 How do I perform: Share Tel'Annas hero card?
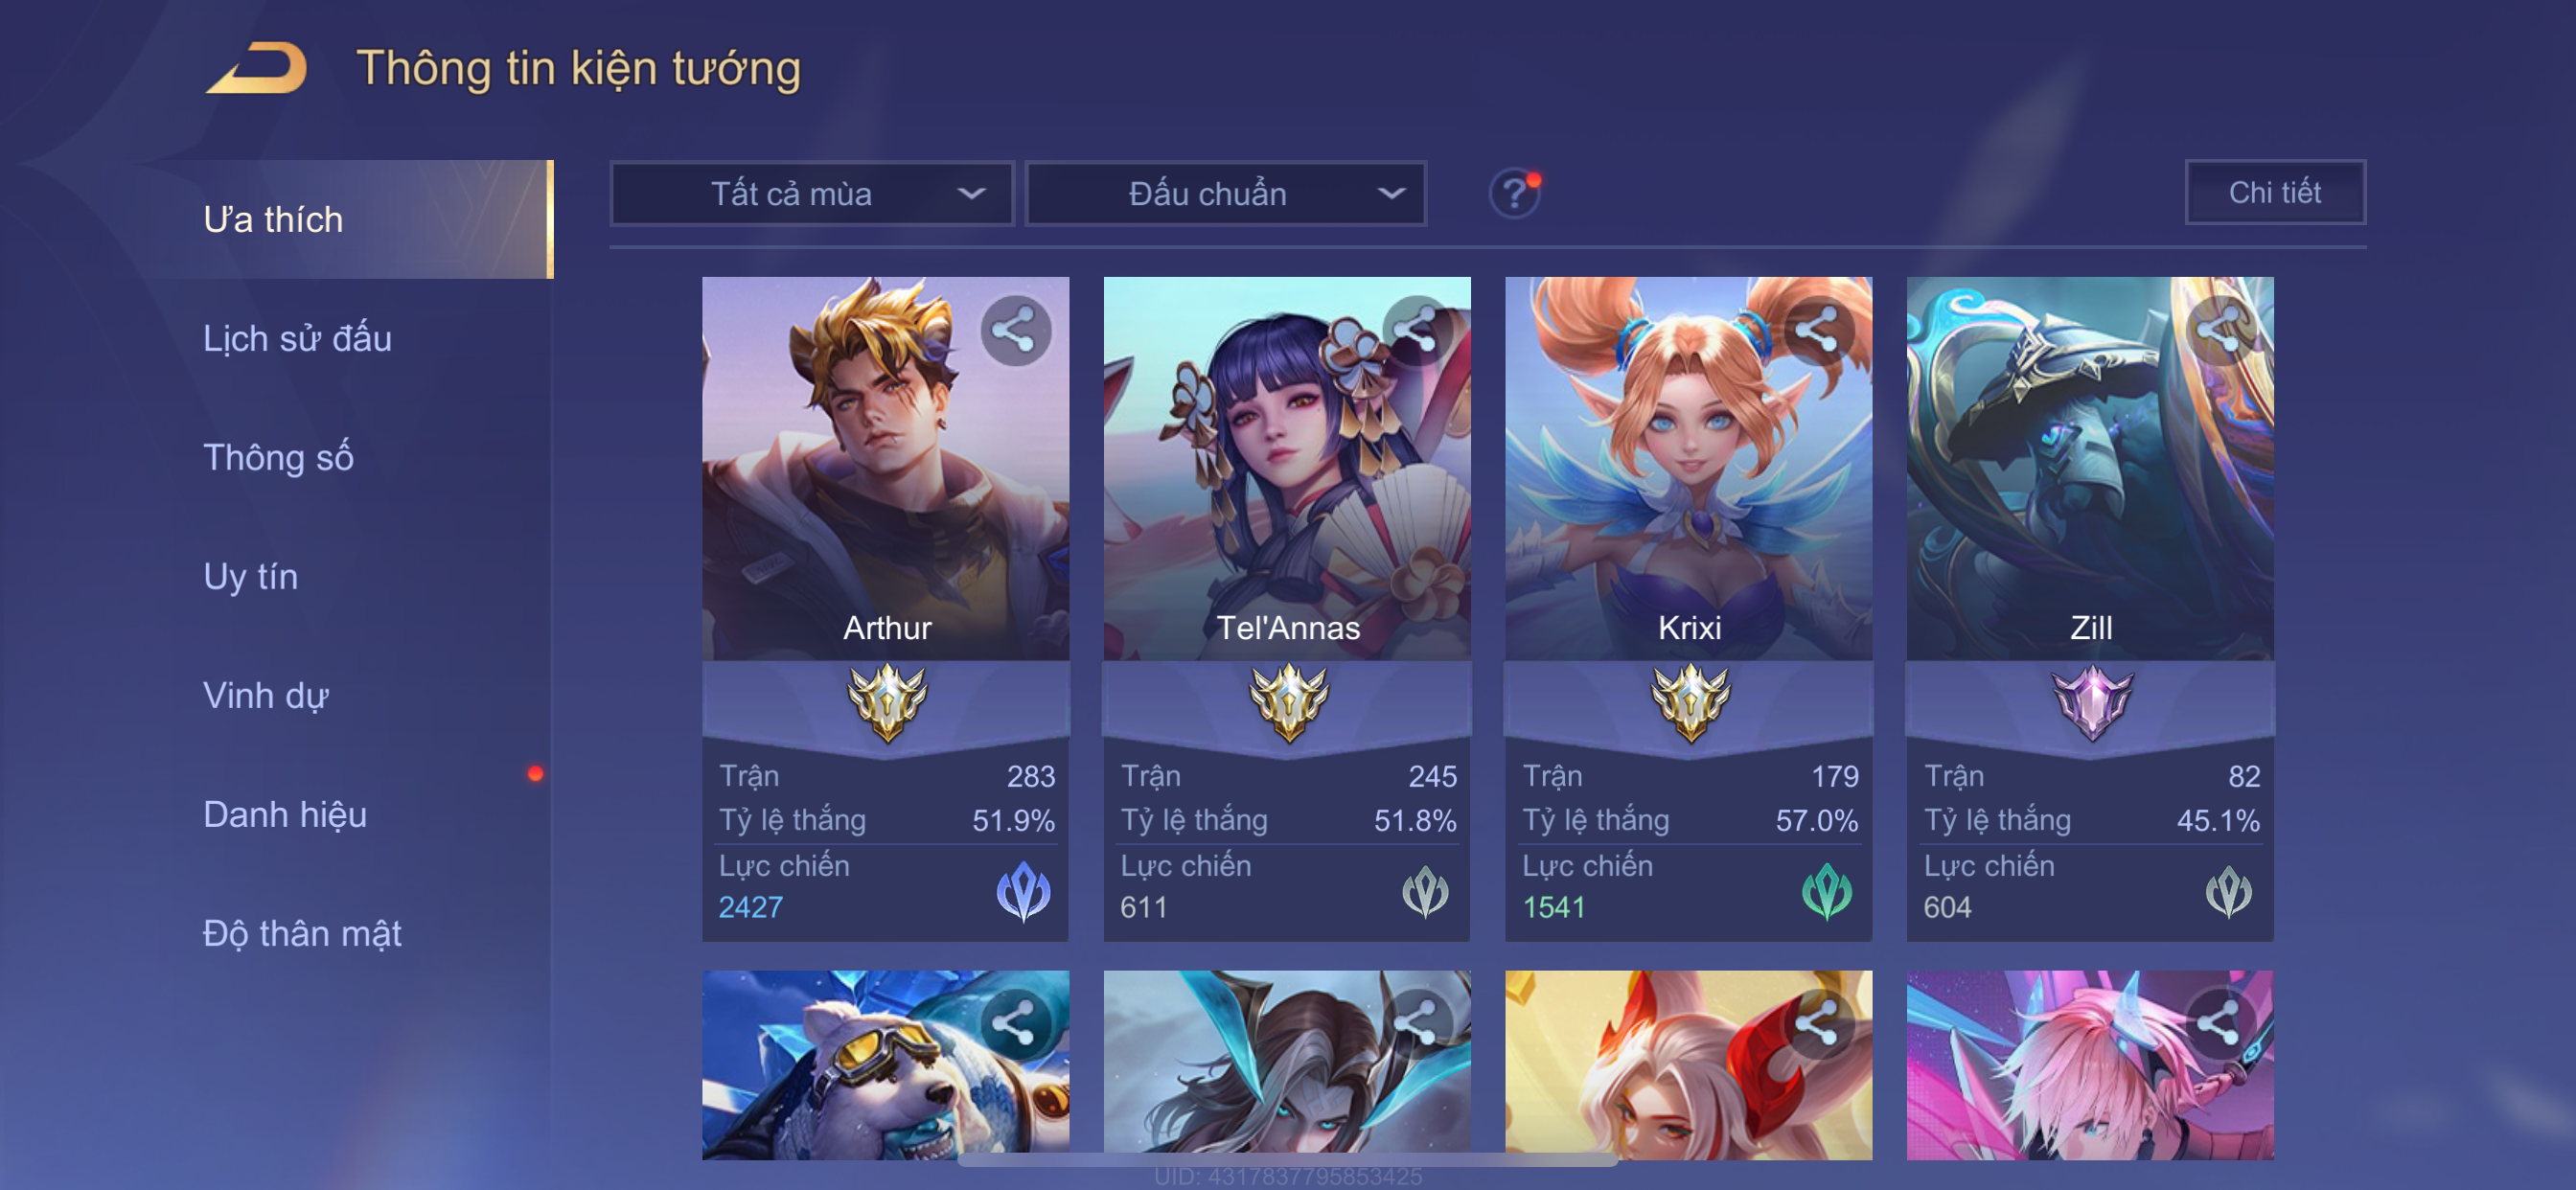[1416, 330]
